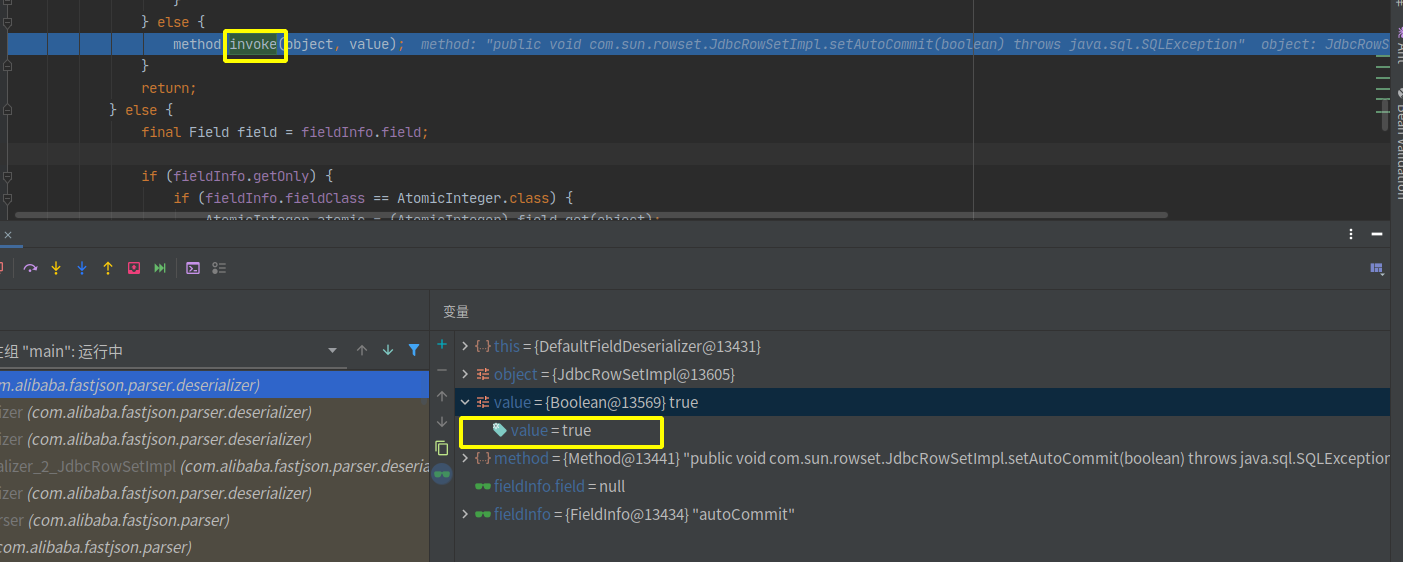Click the Step Into yellow arrow icon
Screen dimensions: 1403x562
click(56, 268)
